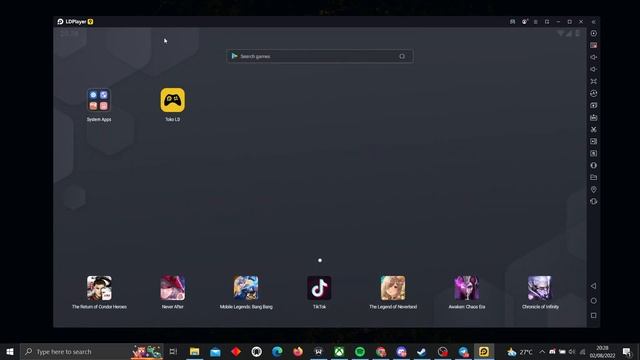Open Mobile Legends: Bang Bang
This screenshot has height=360, width=640.
pyautogui.click(x=246, y=288)
